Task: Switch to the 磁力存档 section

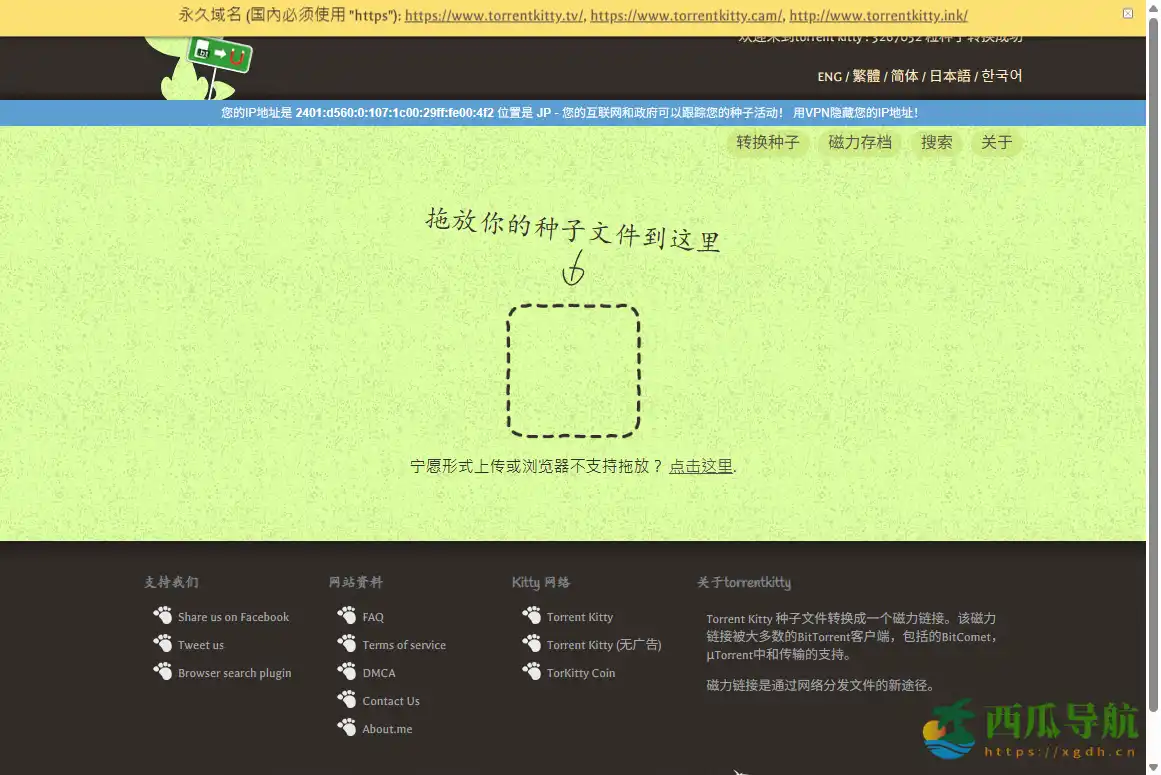Action: (x=859, y=142)
